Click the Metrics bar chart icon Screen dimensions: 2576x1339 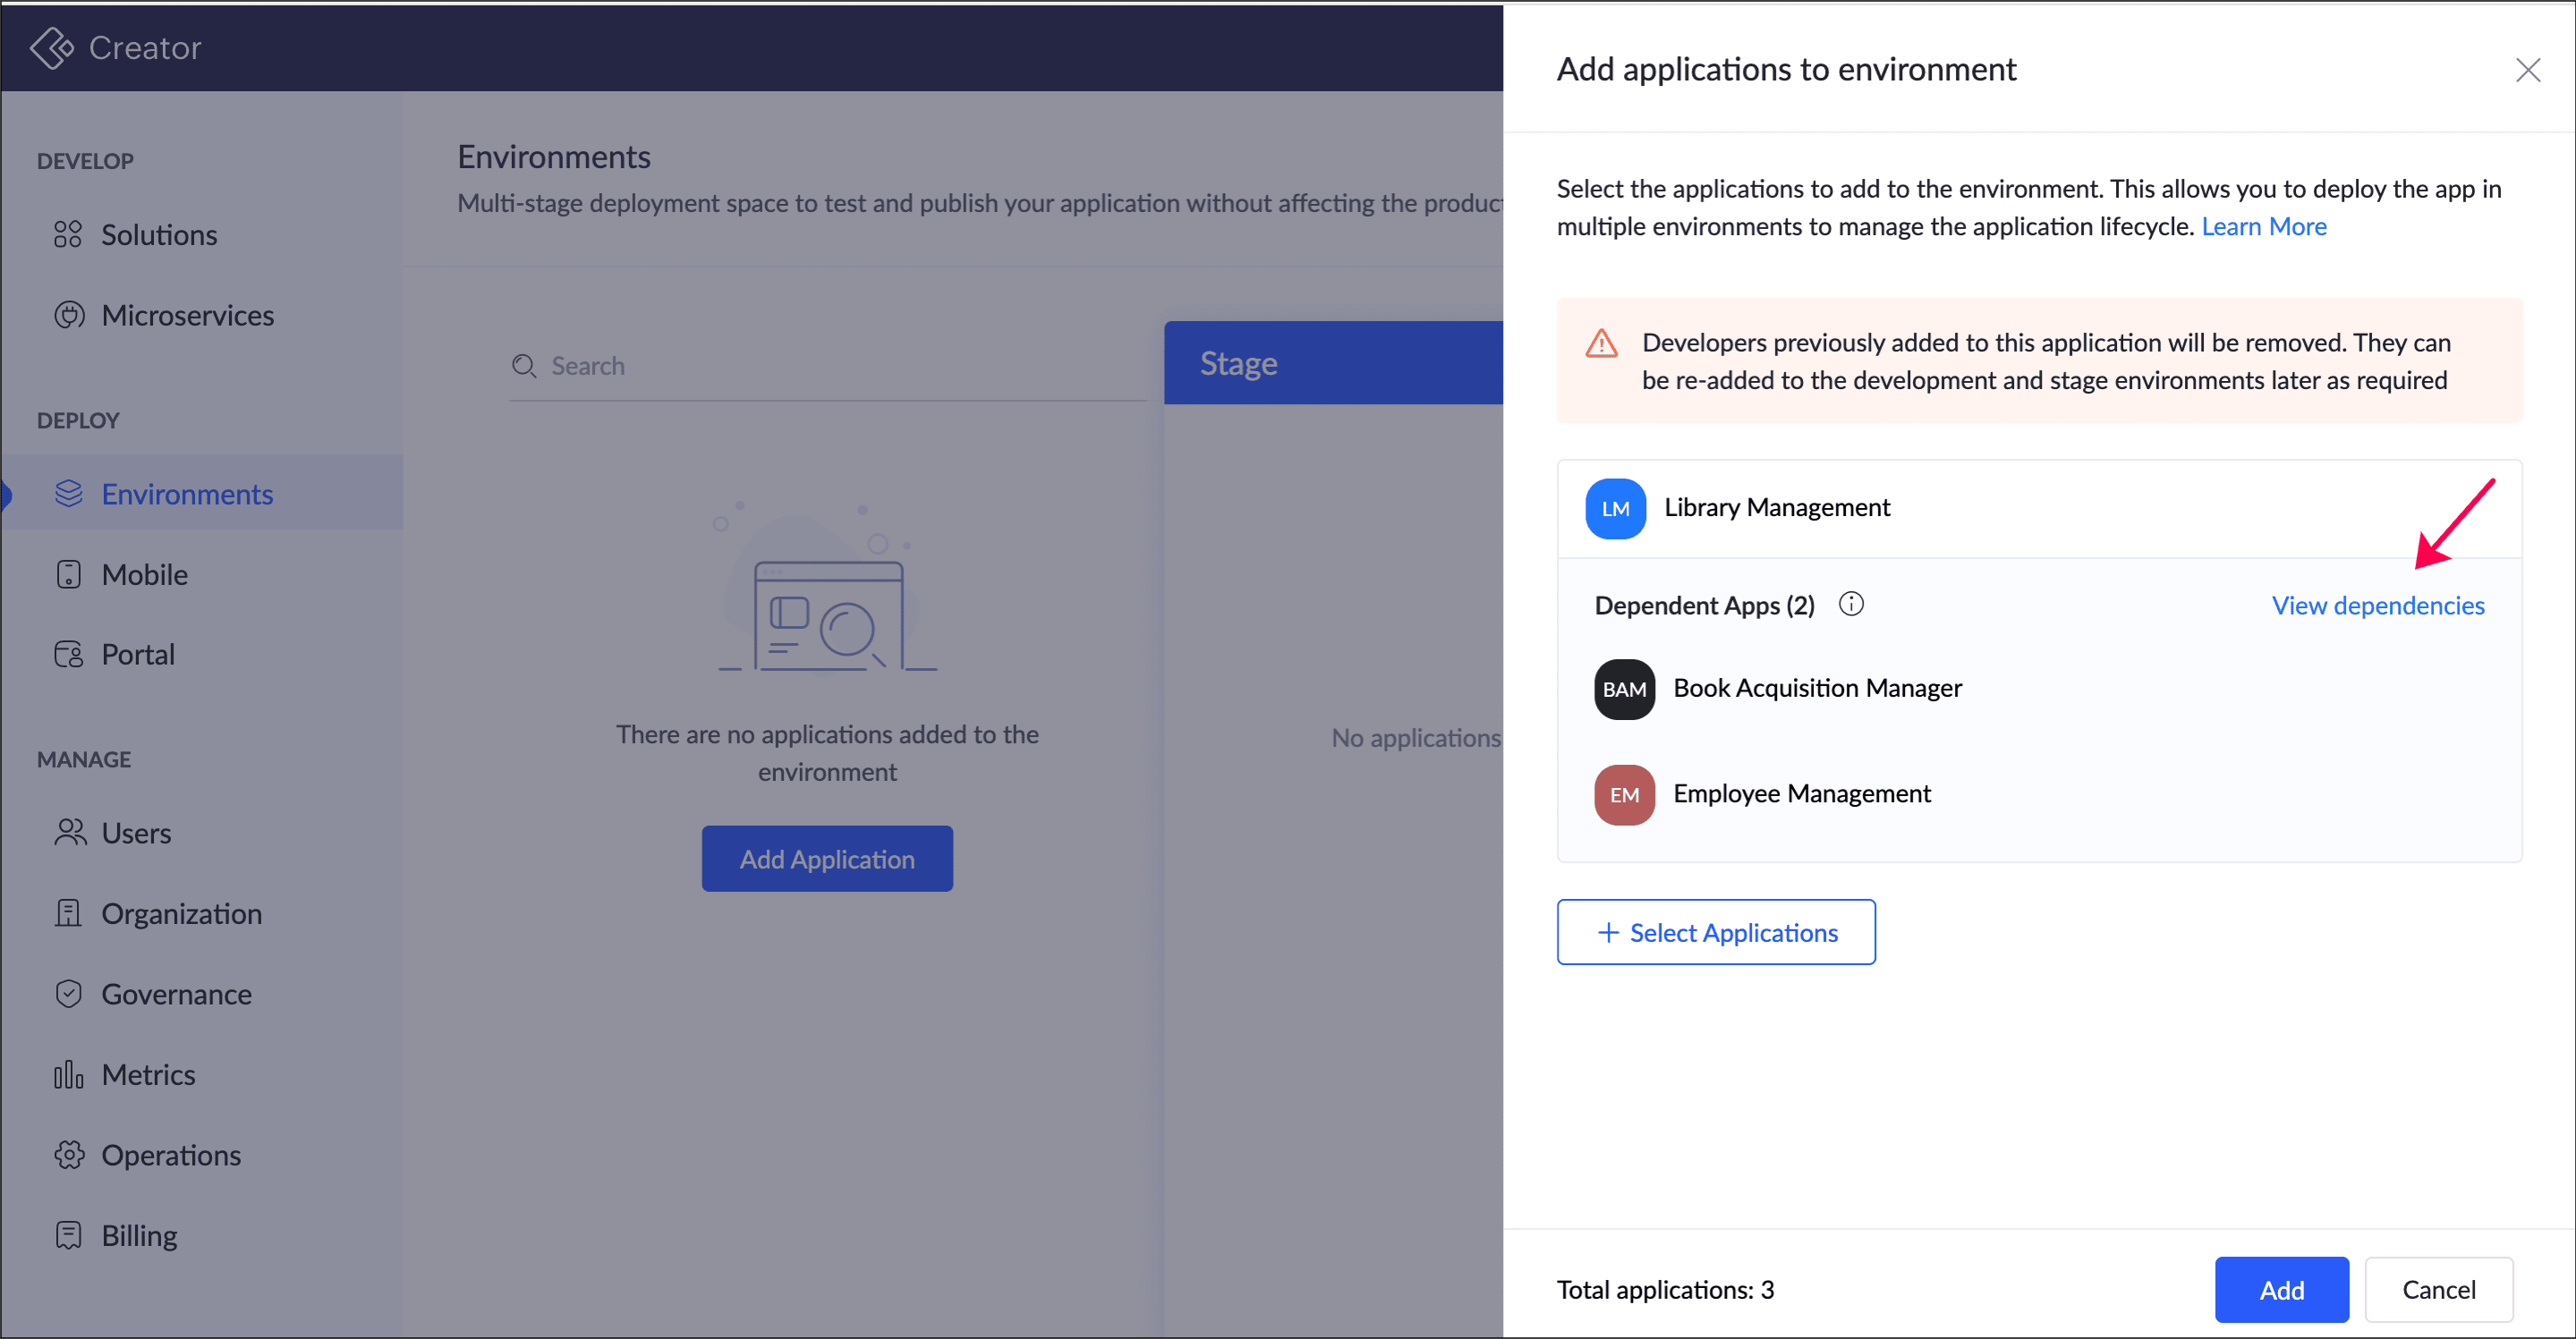(x=68, y=1074)
